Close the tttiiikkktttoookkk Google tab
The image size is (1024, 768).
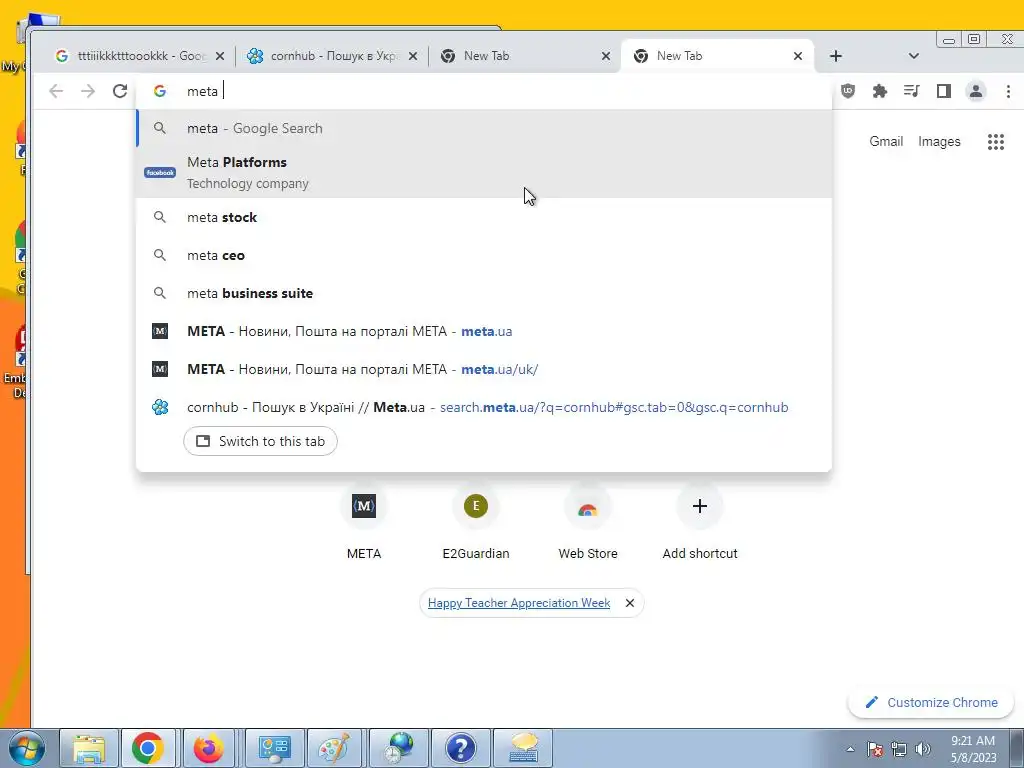pos(220,56)
